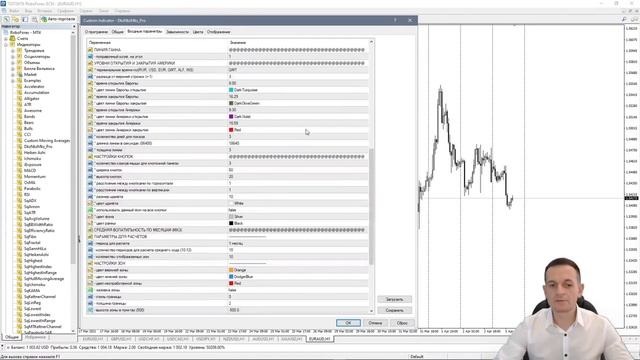Screen dimensions: 640x360
Task: Edit the line length value 10645
Action: click(x=298, y=143)
